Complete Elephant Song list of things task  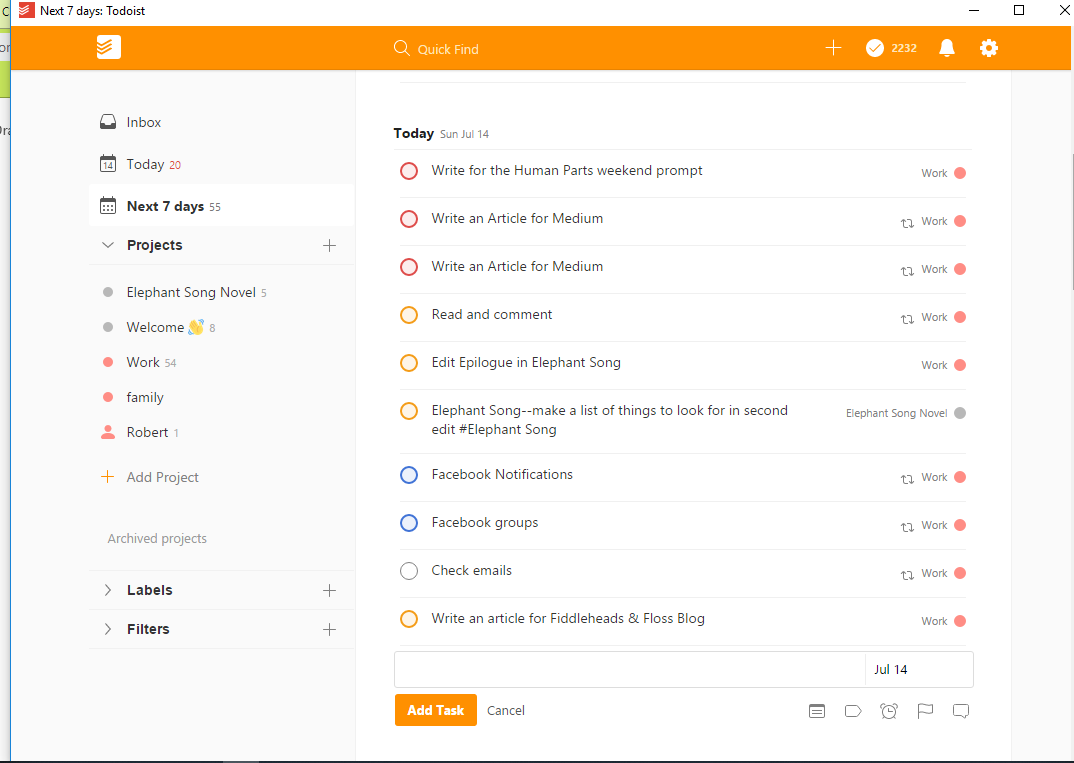(x=409, y=410)
